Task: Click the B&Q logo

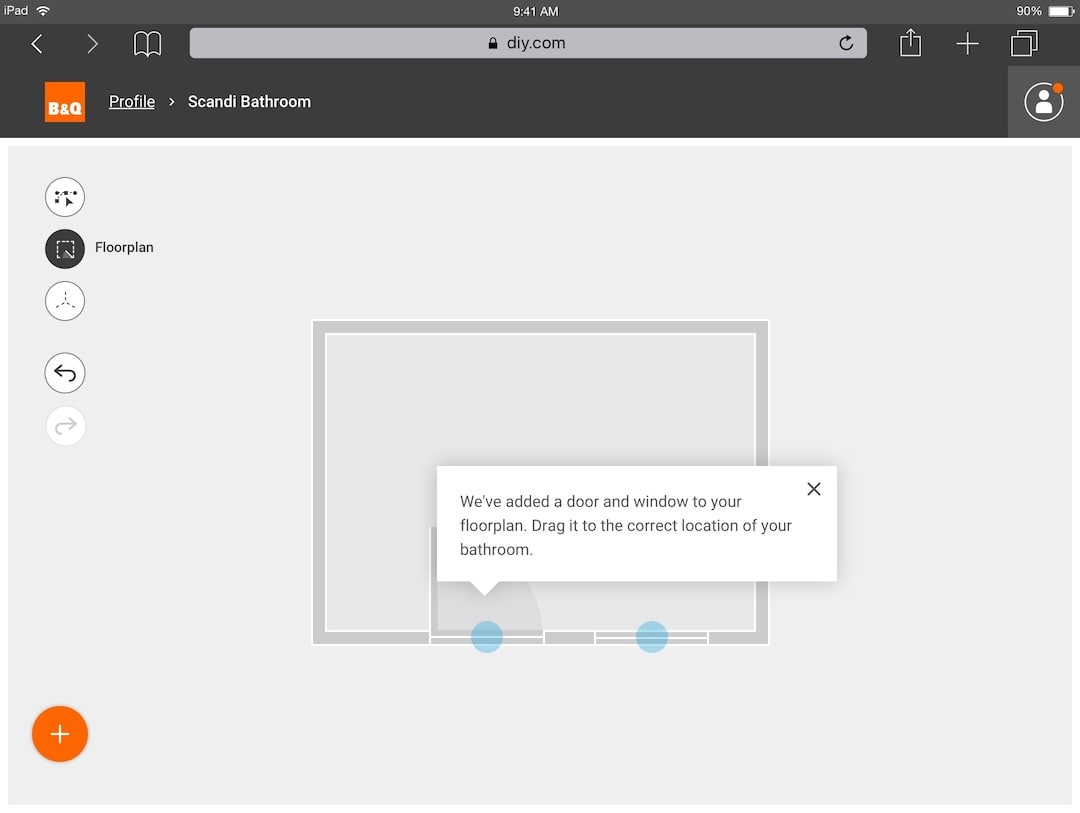Action: point(65,102)
